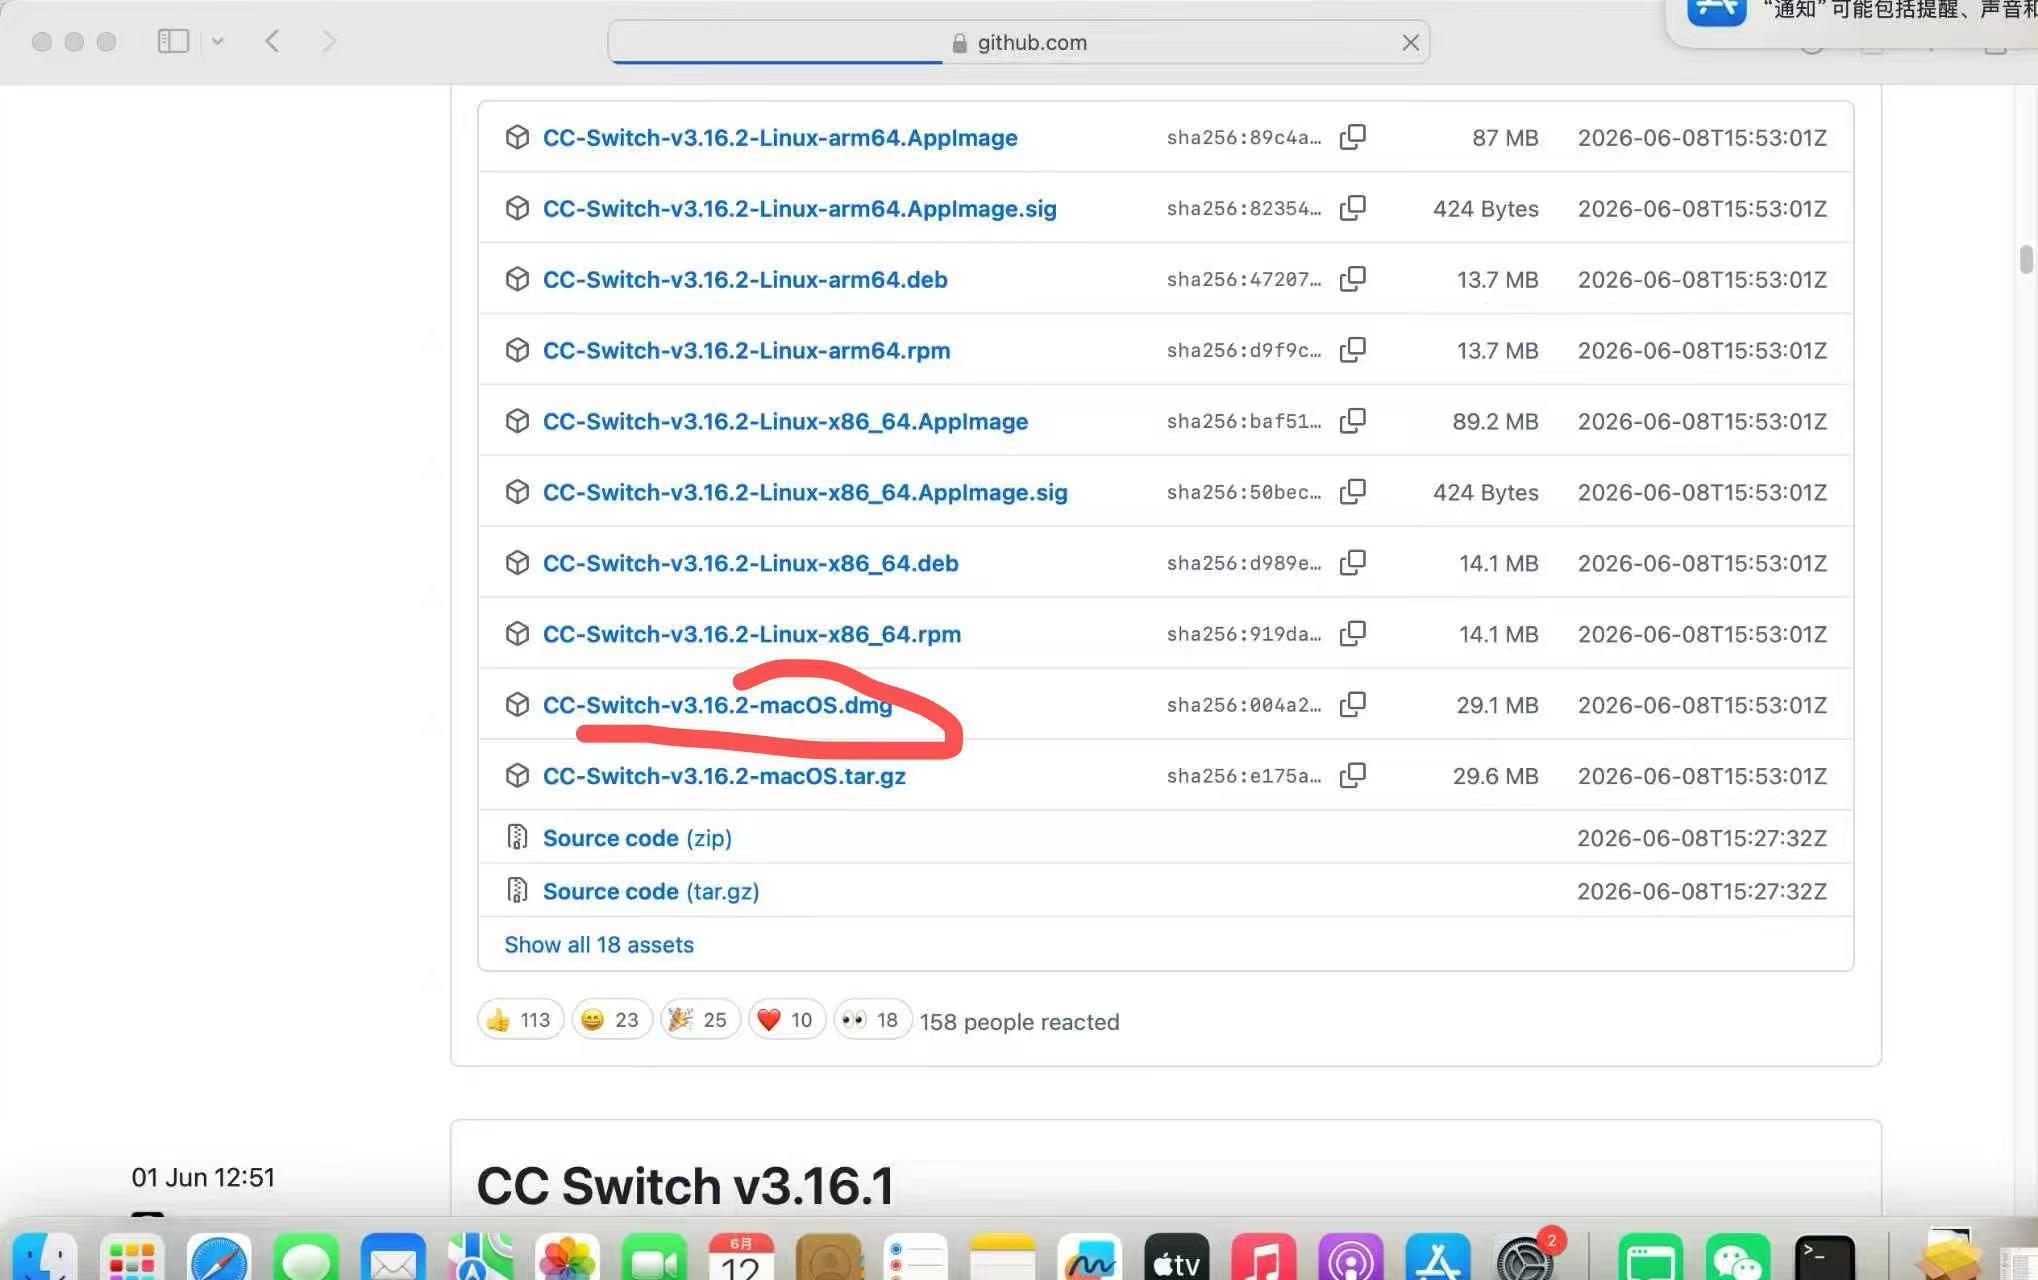Viewport: 2038px width, 1280px height.
Task: Expand Show all 18 assets
Action: click(598, 944)
